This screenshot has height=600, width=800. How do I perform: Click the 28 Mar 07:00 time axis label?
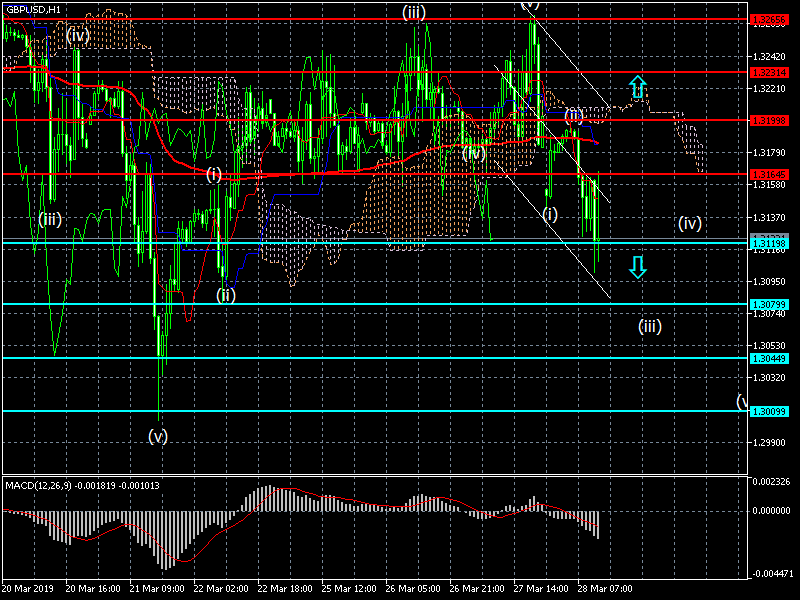(x=605, y=588)
